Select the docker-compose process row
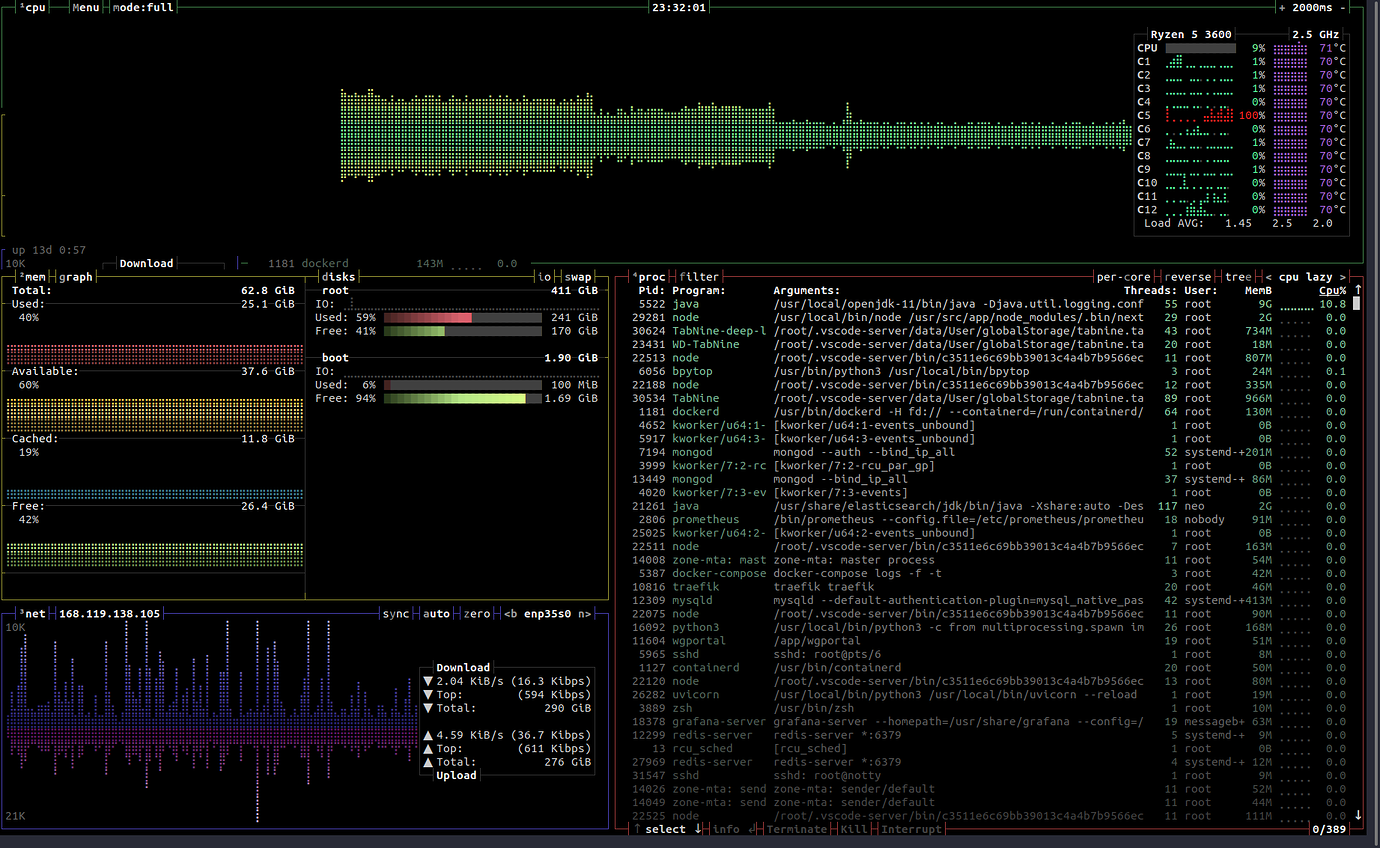This screenshot has height=848, width=1380. pyautogui.click(x=991, y=574)
